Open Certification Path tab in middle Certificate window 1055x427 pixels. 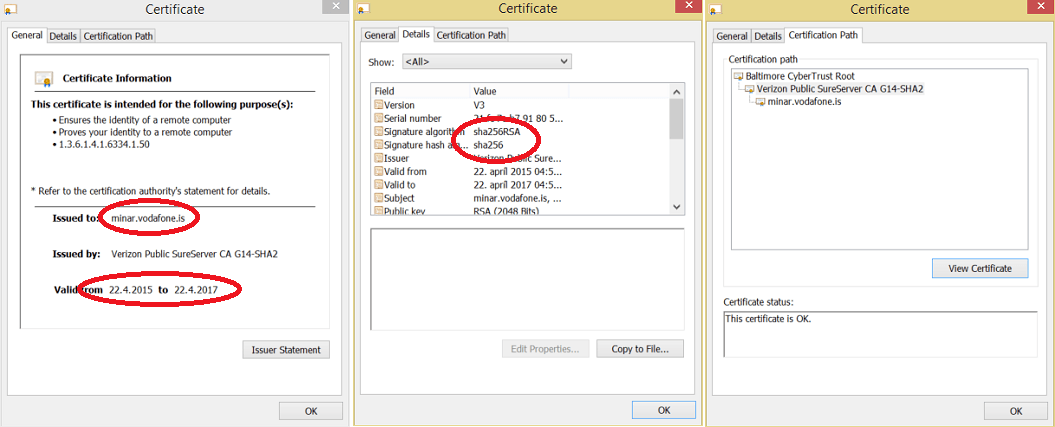tap(471, 35)
